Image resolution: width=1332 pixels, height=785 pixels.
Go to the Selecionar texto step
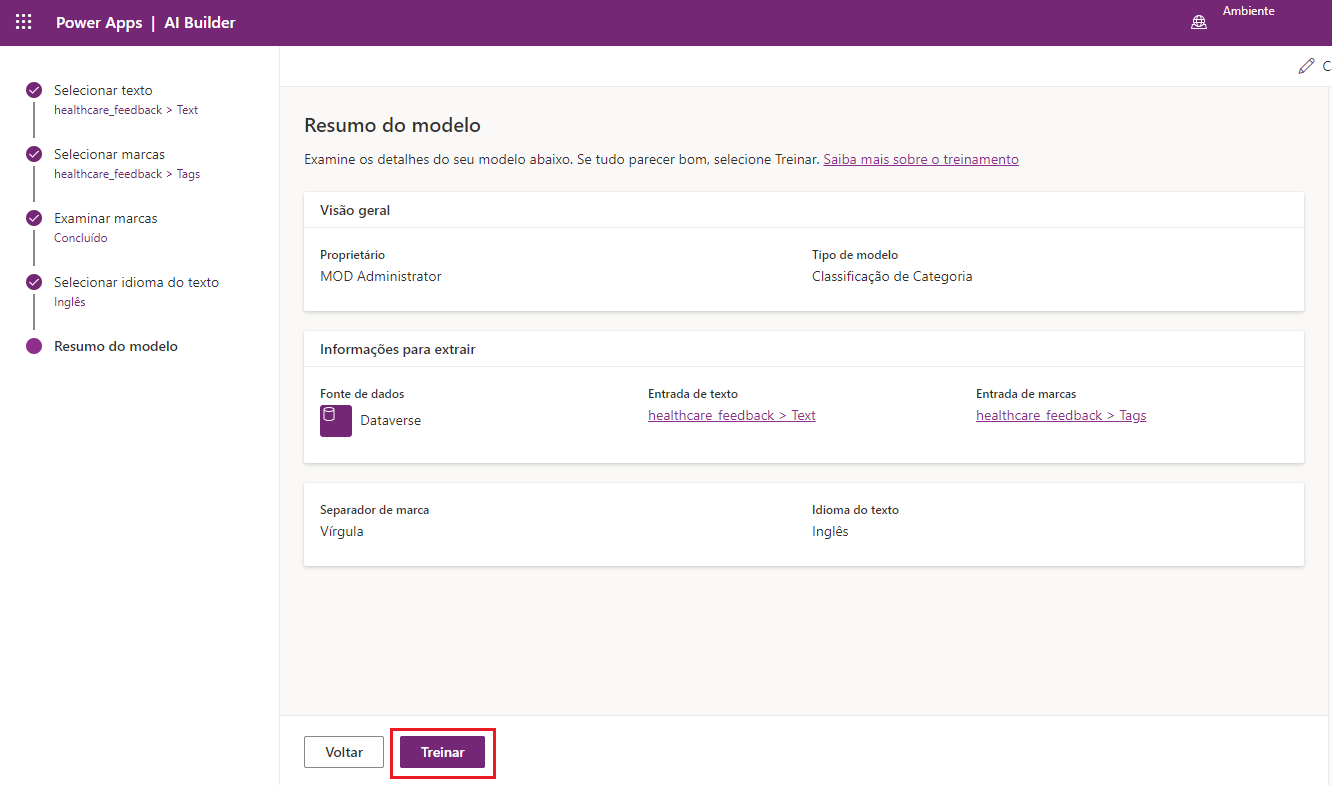pyautogui.click(x=103, y=90)
